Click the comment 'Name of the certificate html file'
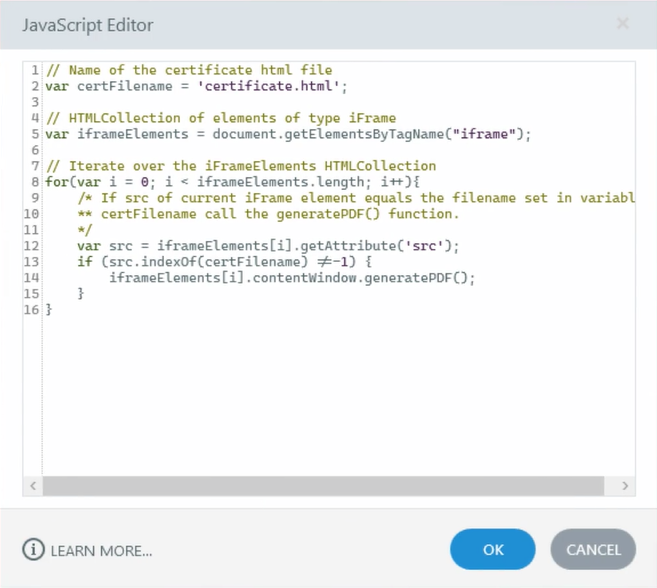657x588 pixels. coord(189,70)
